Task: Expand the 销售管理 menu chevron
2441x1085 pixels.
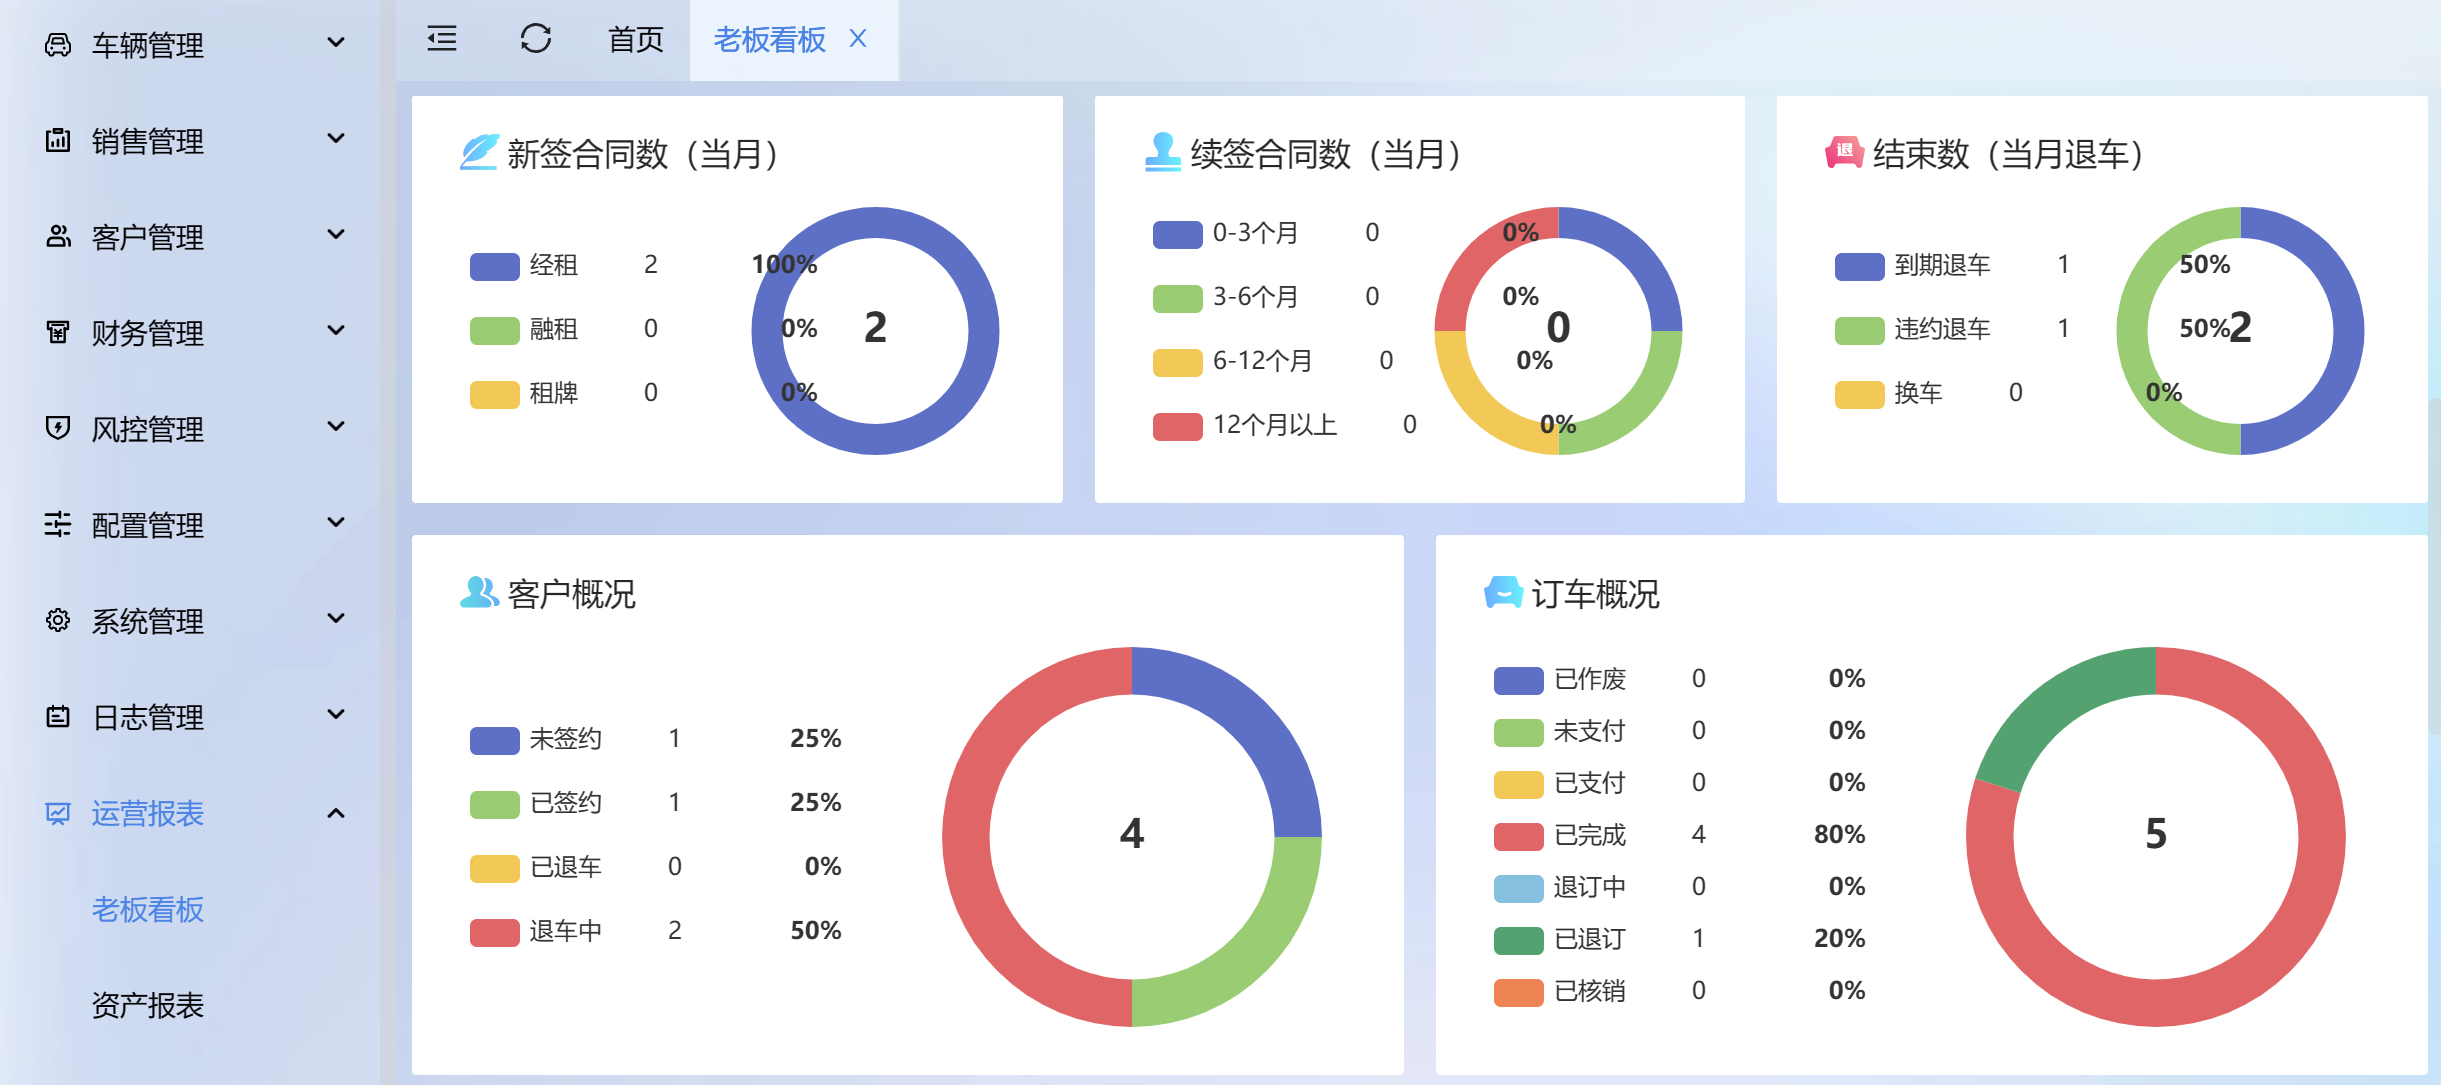Action: 336,139
